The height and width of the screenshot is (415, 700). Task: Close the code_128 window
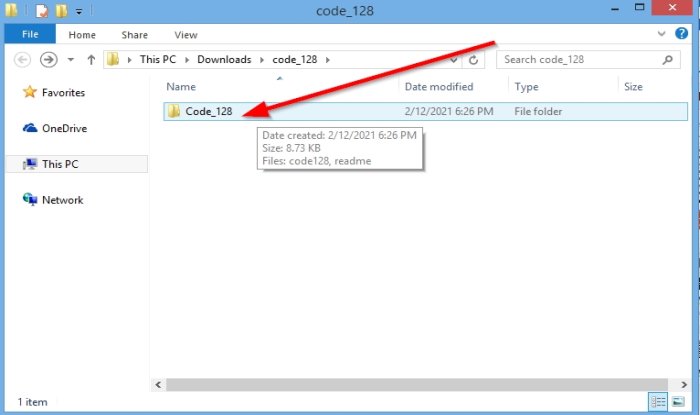[x=672, y=8]
